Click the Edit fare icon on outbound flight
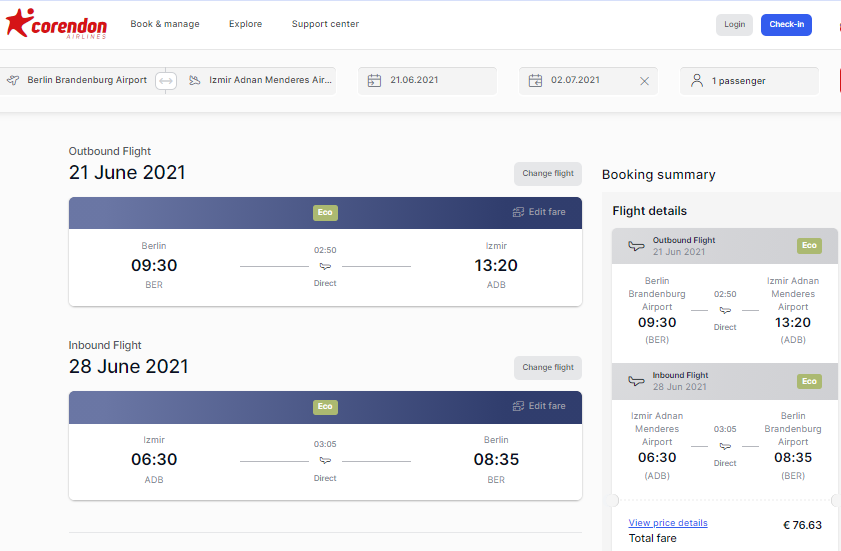The image size is (841, 551). coord(518,212)
